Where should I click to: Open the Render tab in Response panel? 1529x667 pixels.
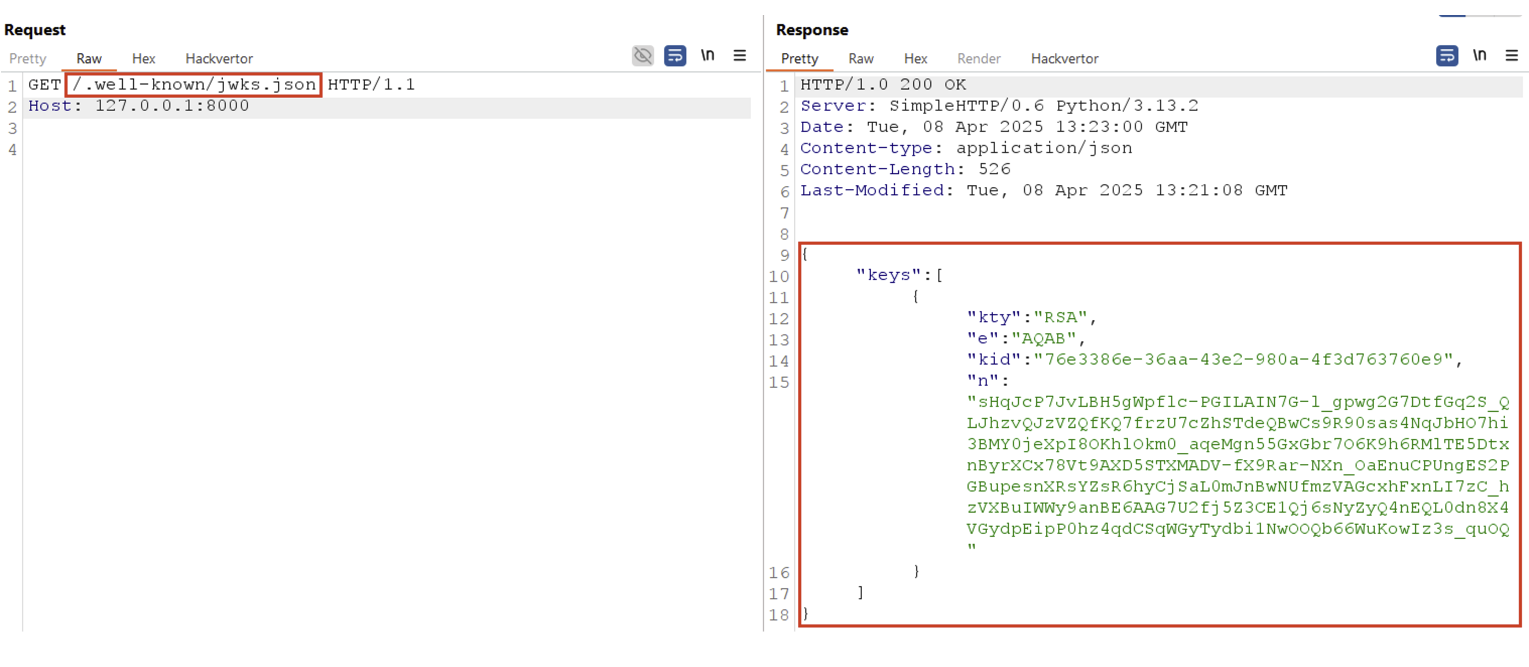979,59
